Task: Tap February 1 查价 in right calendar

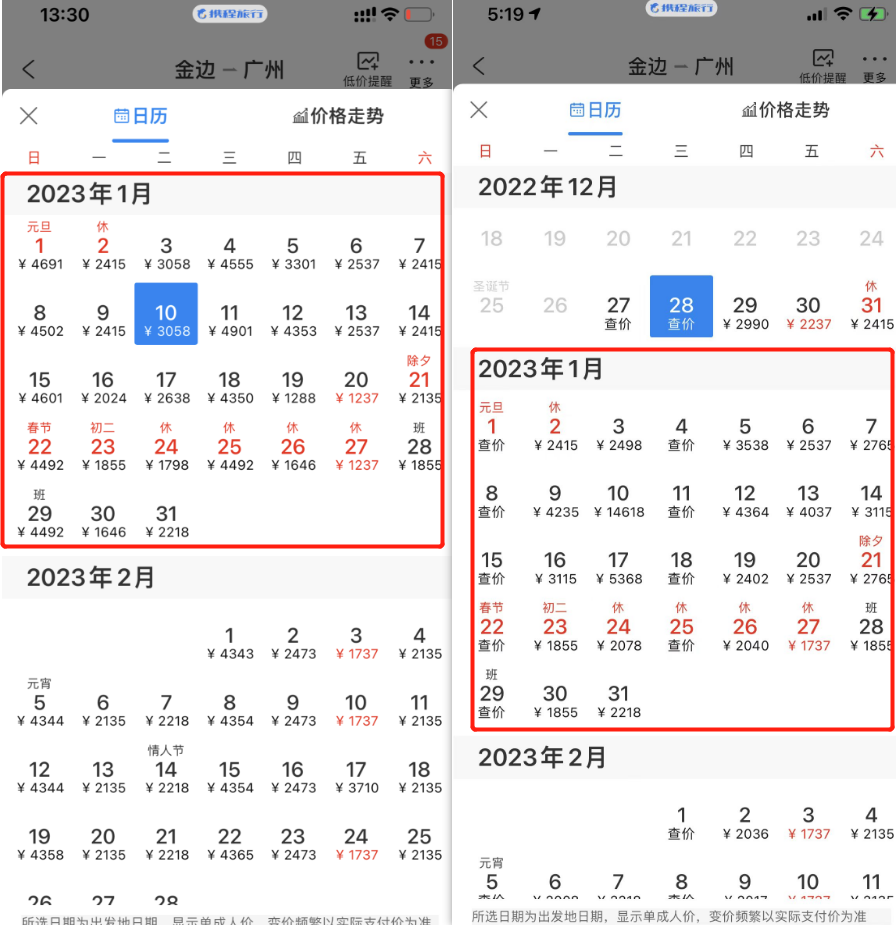Action: click(681, 824)
